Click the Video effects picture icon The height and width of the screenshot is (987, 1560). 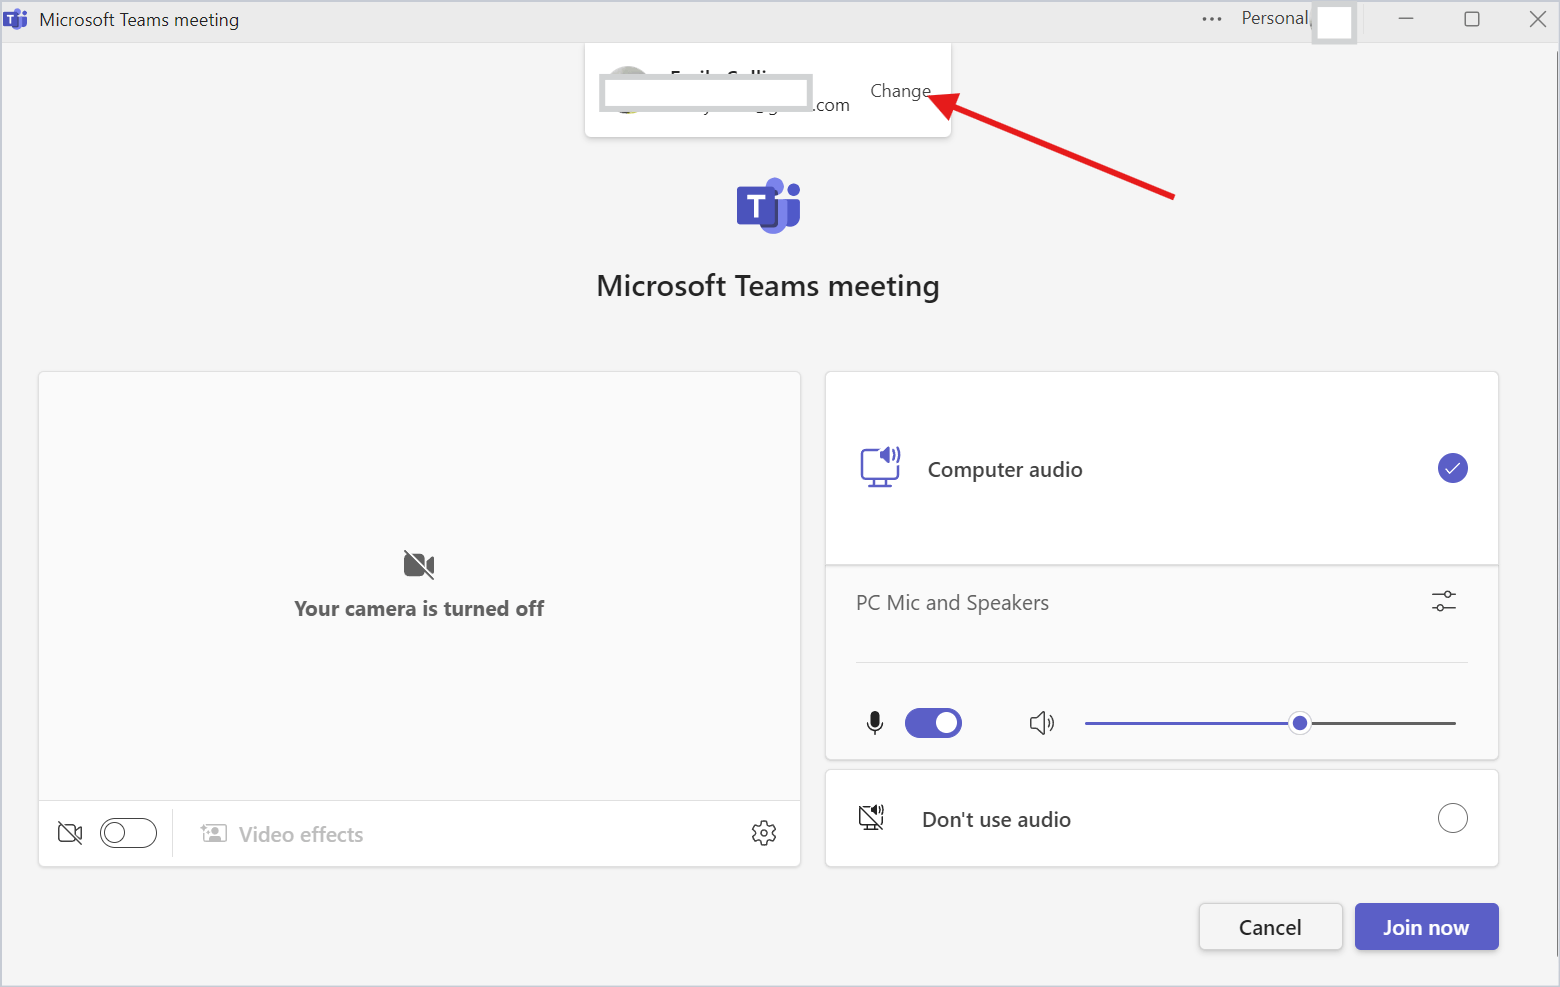click(x=213, y=833)
